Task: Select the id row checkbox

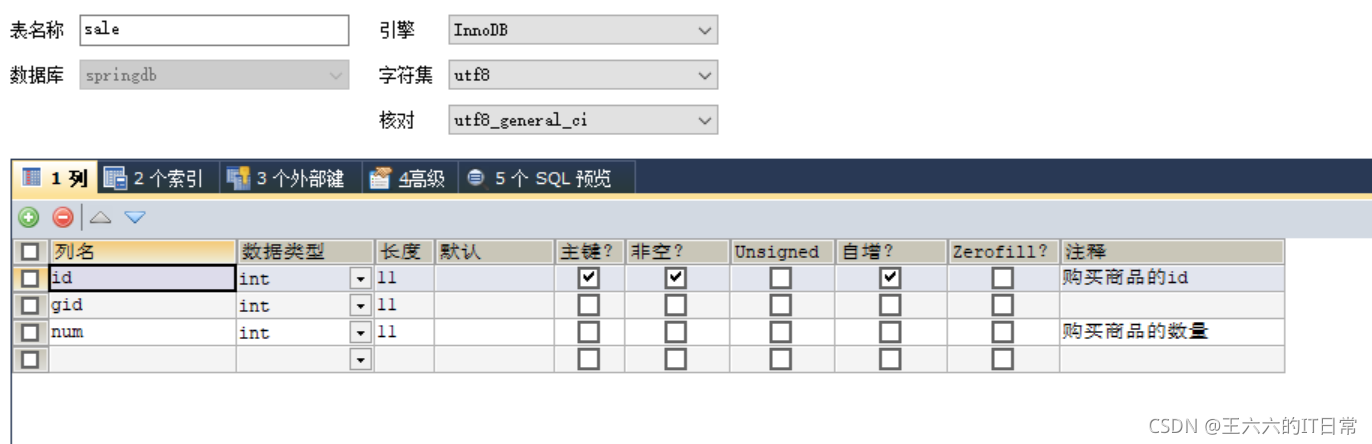Action: (x=30, y=278)
